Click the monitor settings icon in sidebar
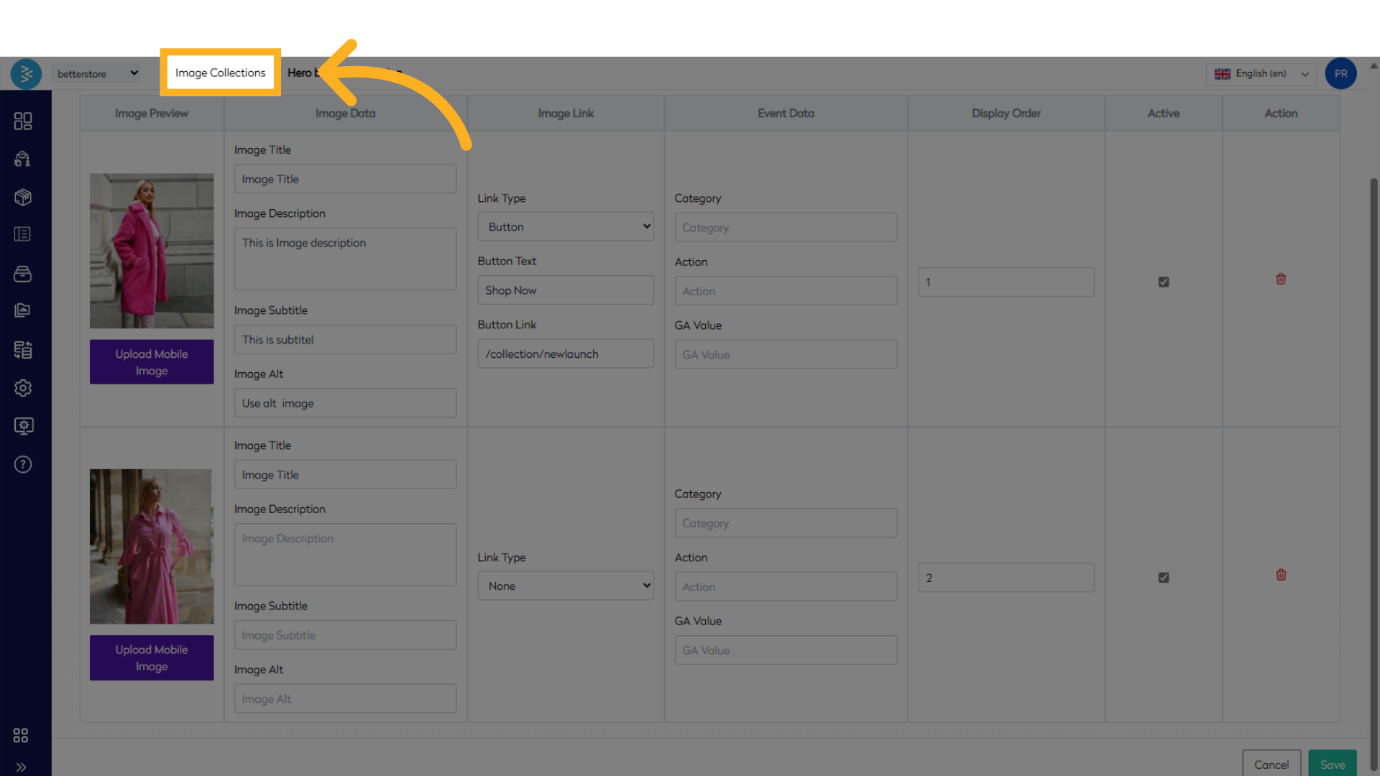1380x776 pixels. click(23, 426)
